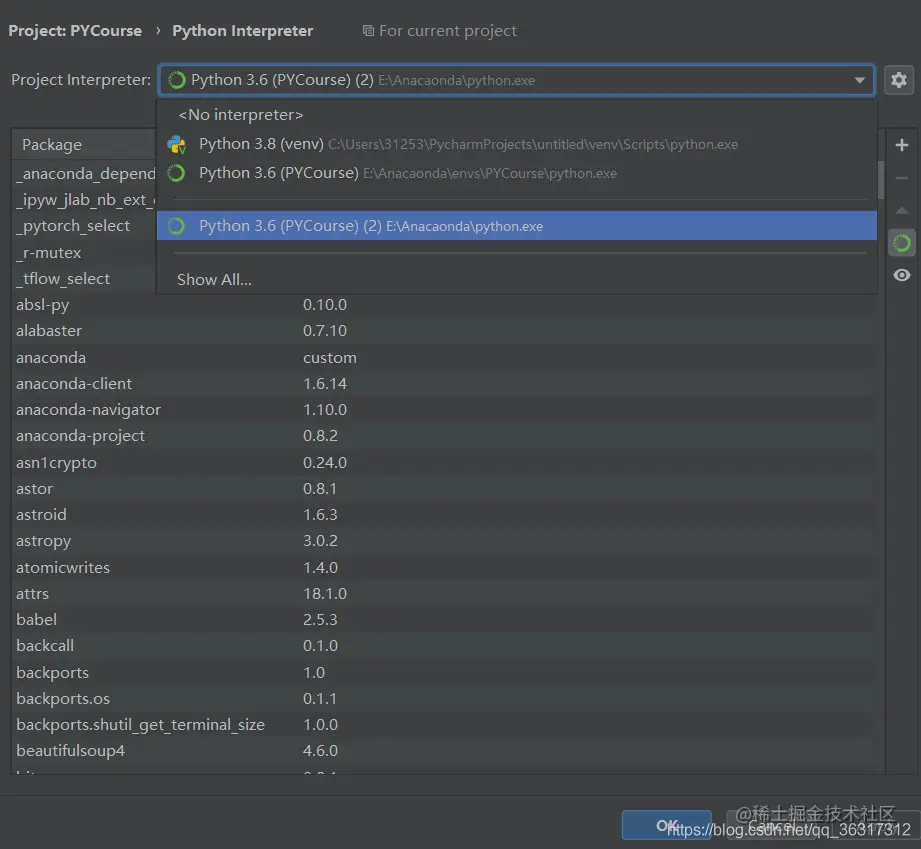
Task: Select the astropy package row
Action: [x=446, y=541]
